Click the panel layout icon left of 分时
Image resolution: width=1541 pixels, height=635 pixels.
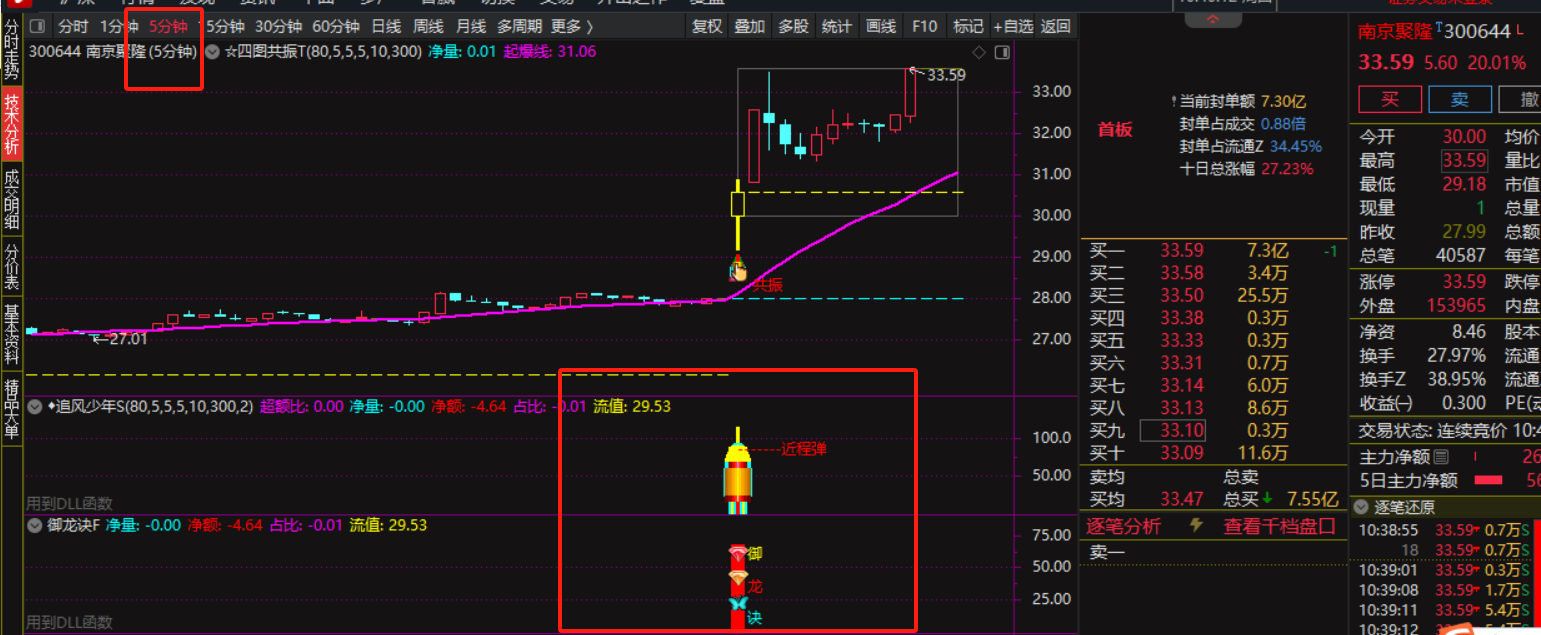click(37, 27)
